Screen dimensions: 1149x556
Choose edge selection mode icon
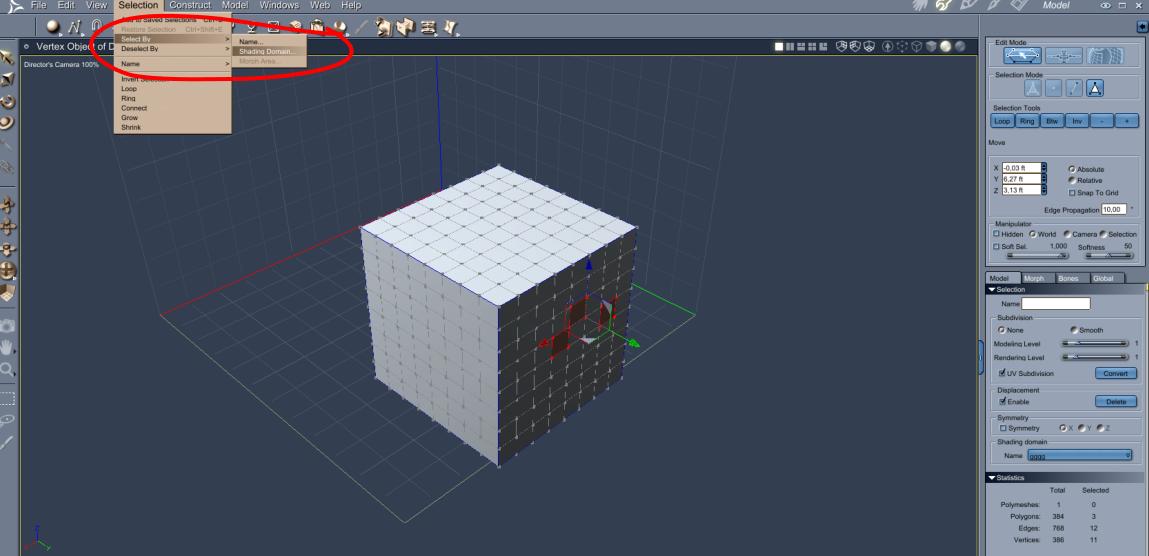(1074, 89)
